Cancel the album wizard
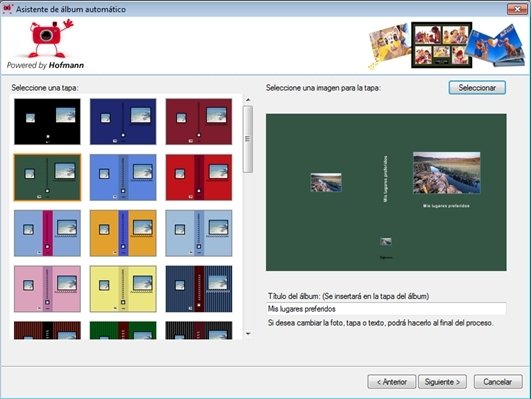The height and width of the screenshot is (399, 531). click(497, 382)
